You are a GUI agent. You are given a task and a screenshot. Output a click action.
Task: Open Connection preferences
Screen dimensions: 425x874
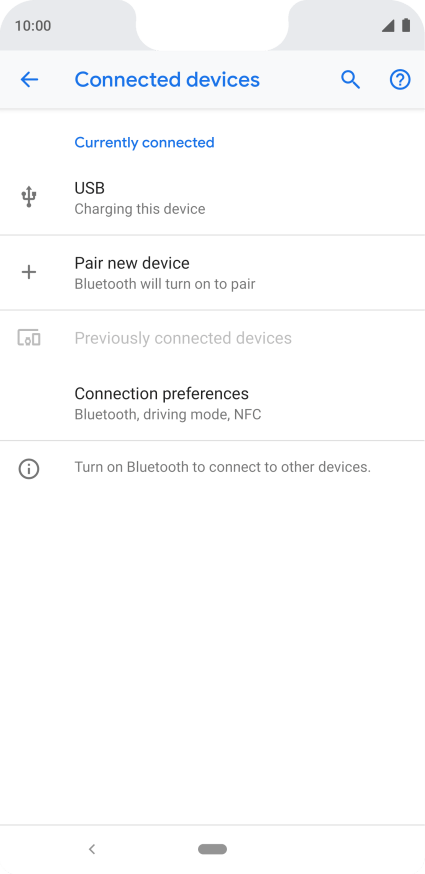click(x=212, y=403)
